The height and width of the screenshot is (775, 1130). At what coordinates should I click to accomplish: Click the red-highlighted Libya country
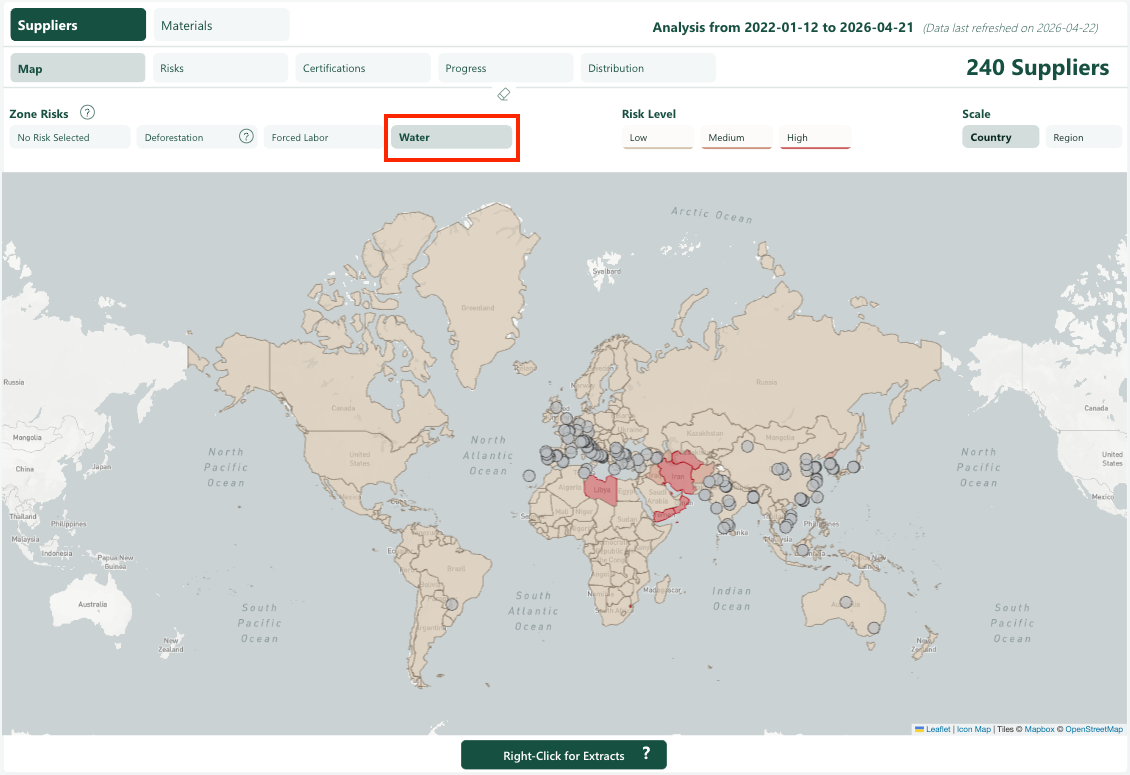click(x=601, y=490)
